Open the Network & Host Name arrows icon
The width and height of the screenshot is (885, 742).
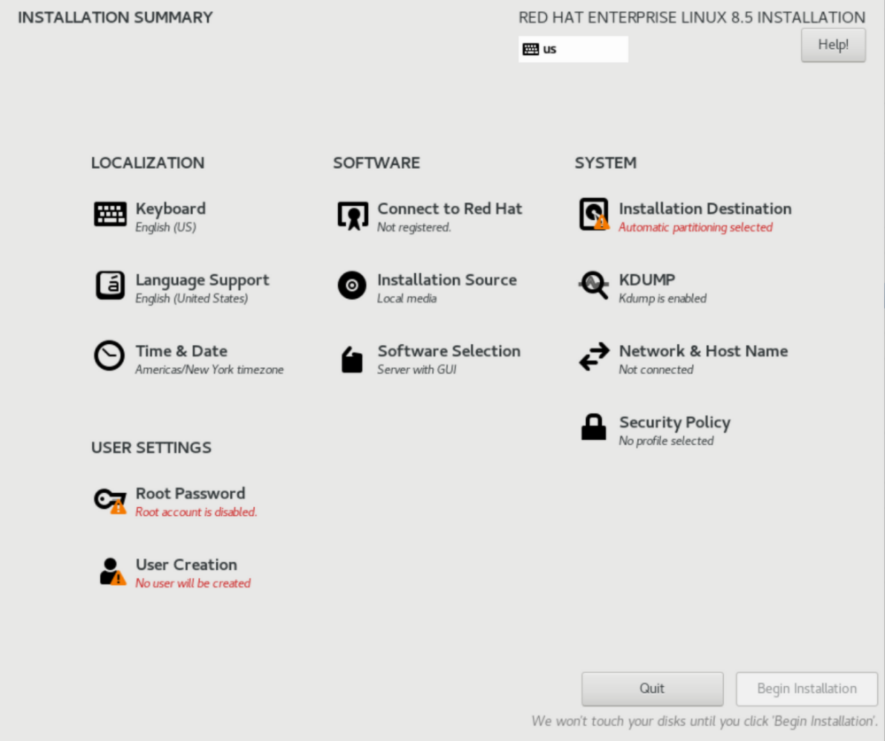coord(594,357)
